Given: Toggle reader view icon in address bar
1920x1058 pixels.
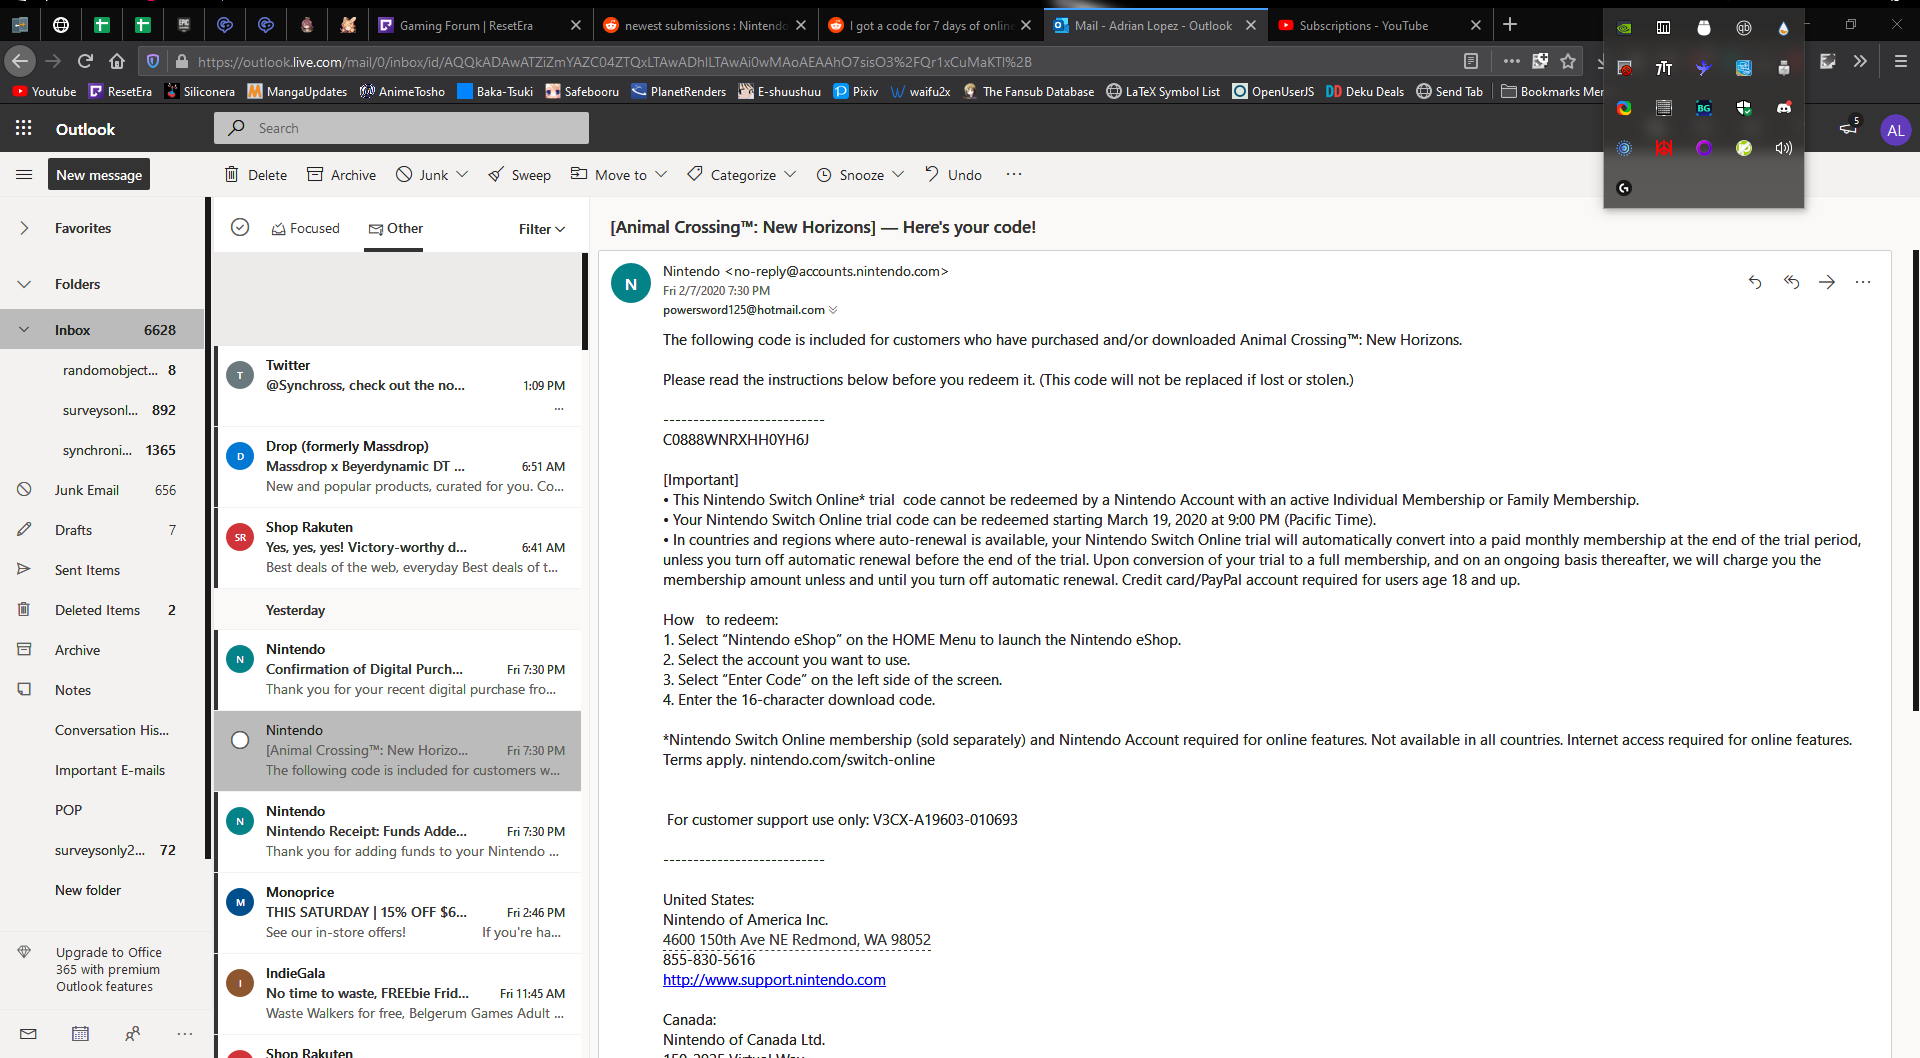Looking at the screenshot, I should (x=1471, y=61).
